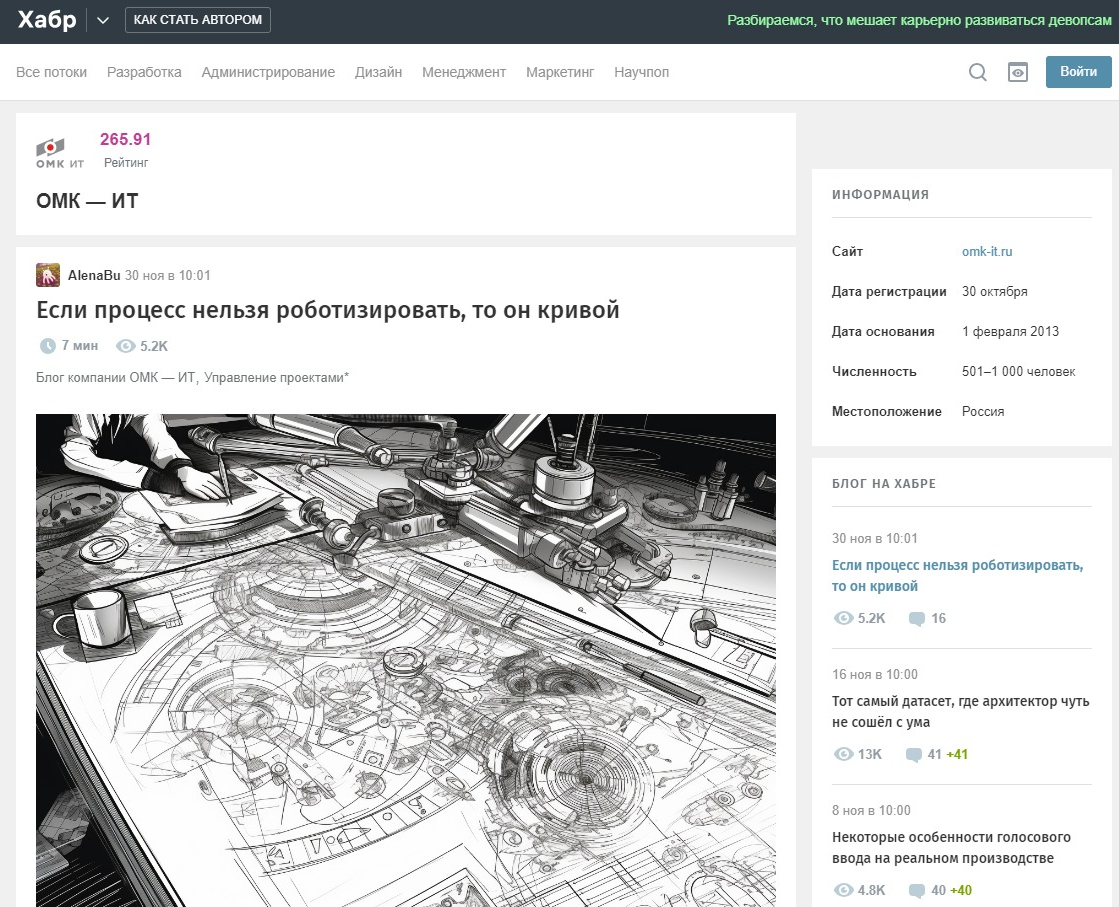Select the Все потоки tab
The image size is (1119, 907).
(51, 72)
